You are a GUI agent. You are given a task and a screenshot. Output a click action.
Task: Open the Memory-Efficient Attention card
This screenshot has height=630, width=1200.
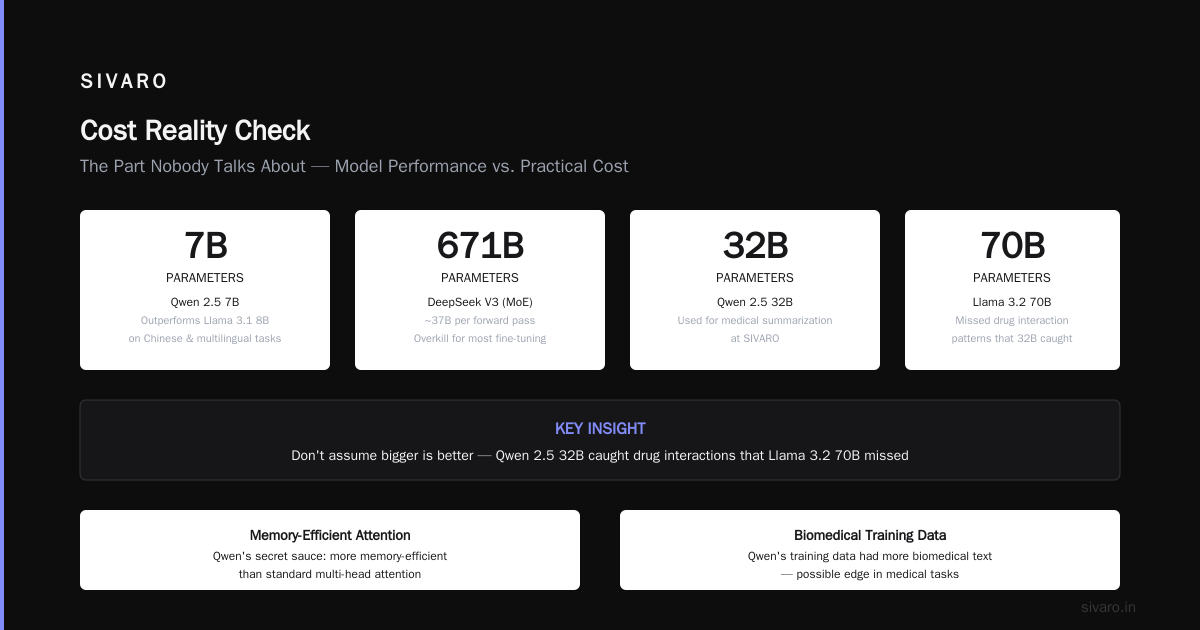[x=330, y=550]
